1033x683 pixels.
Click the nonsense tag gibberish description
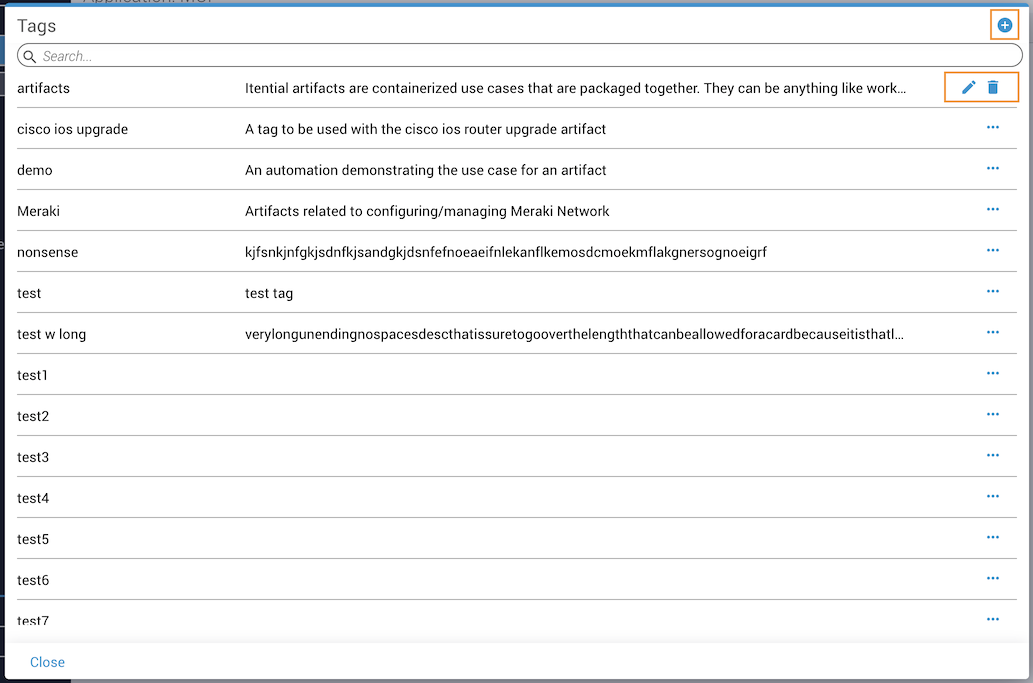point(506,252)
